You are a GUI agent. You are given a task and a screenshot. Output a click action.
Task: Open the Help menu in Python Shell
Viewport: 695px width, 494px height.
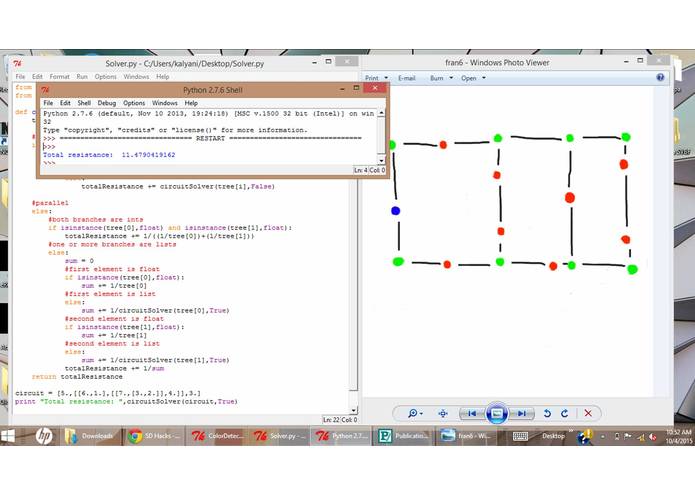(191, 103)
